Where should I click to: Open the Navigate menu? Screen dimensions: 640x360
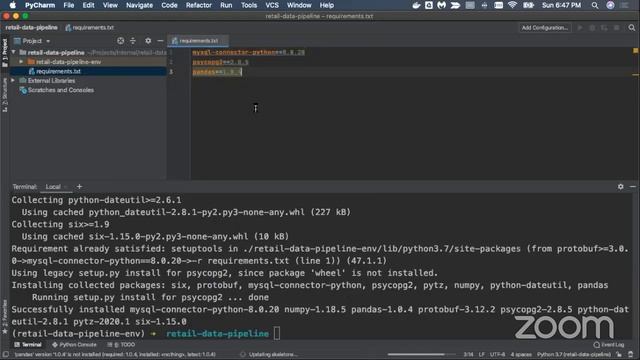(139, 5)
